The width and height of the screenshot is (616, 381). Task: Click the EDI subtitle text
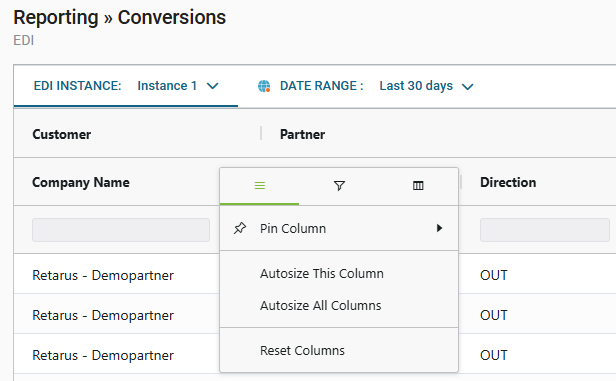point(24,40)
